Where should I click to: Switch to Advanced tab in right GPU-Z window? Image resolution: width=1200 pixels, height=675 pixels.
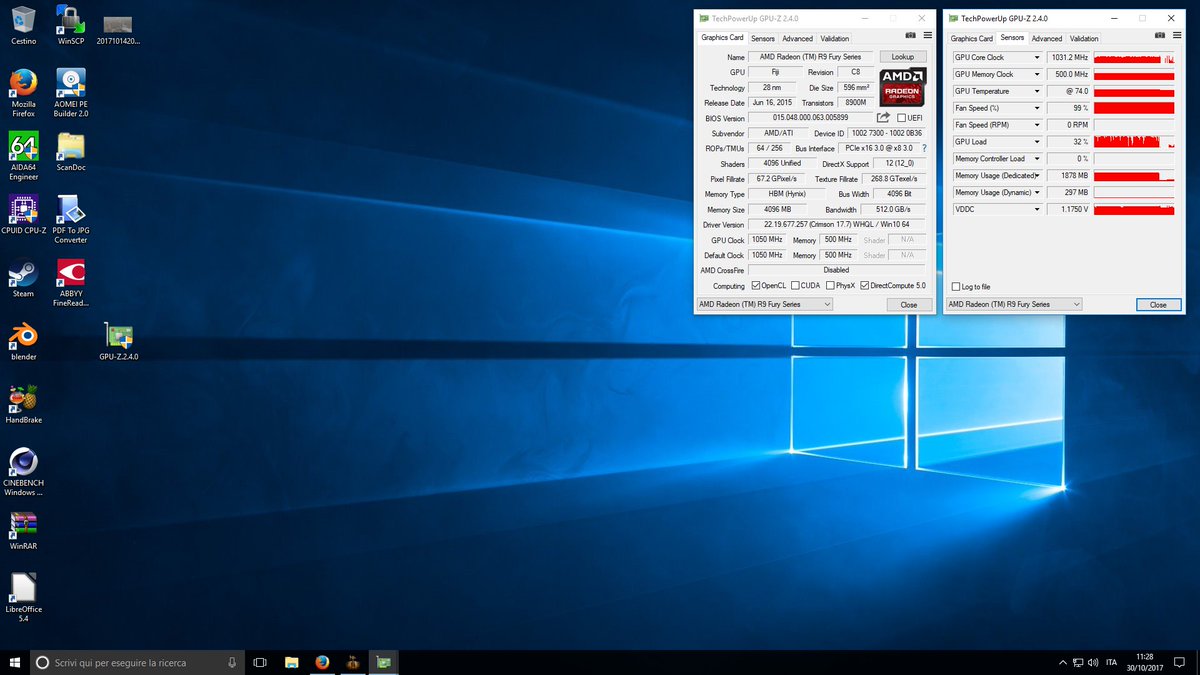pyautogui.click(x=1047, y=39)
